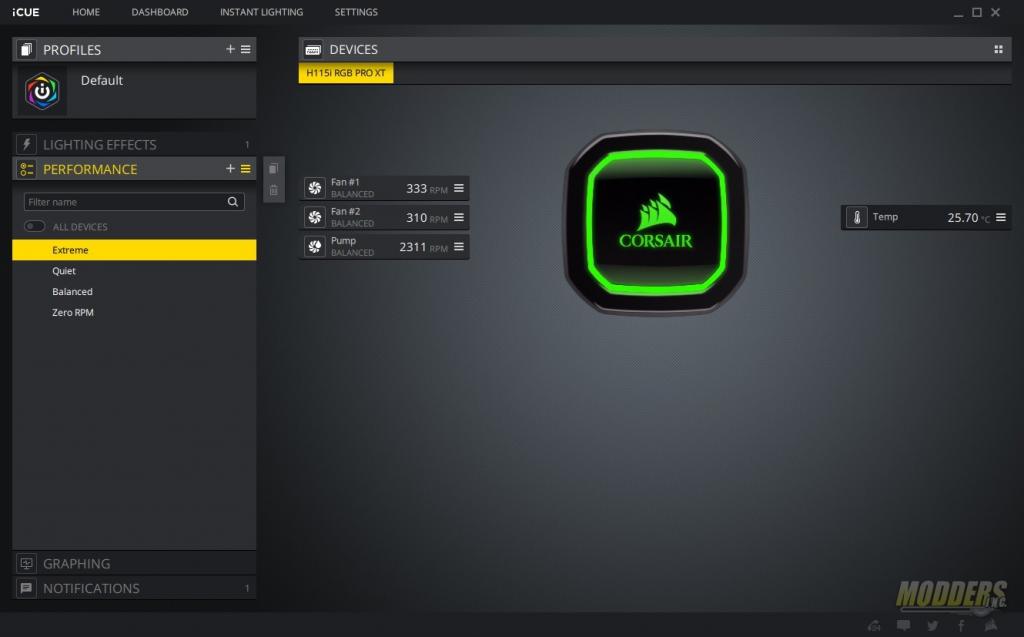The height and width of the screenshot is (637, 1024).
Task: Click the Pump fan icon
Action: (x=315, y=246)
